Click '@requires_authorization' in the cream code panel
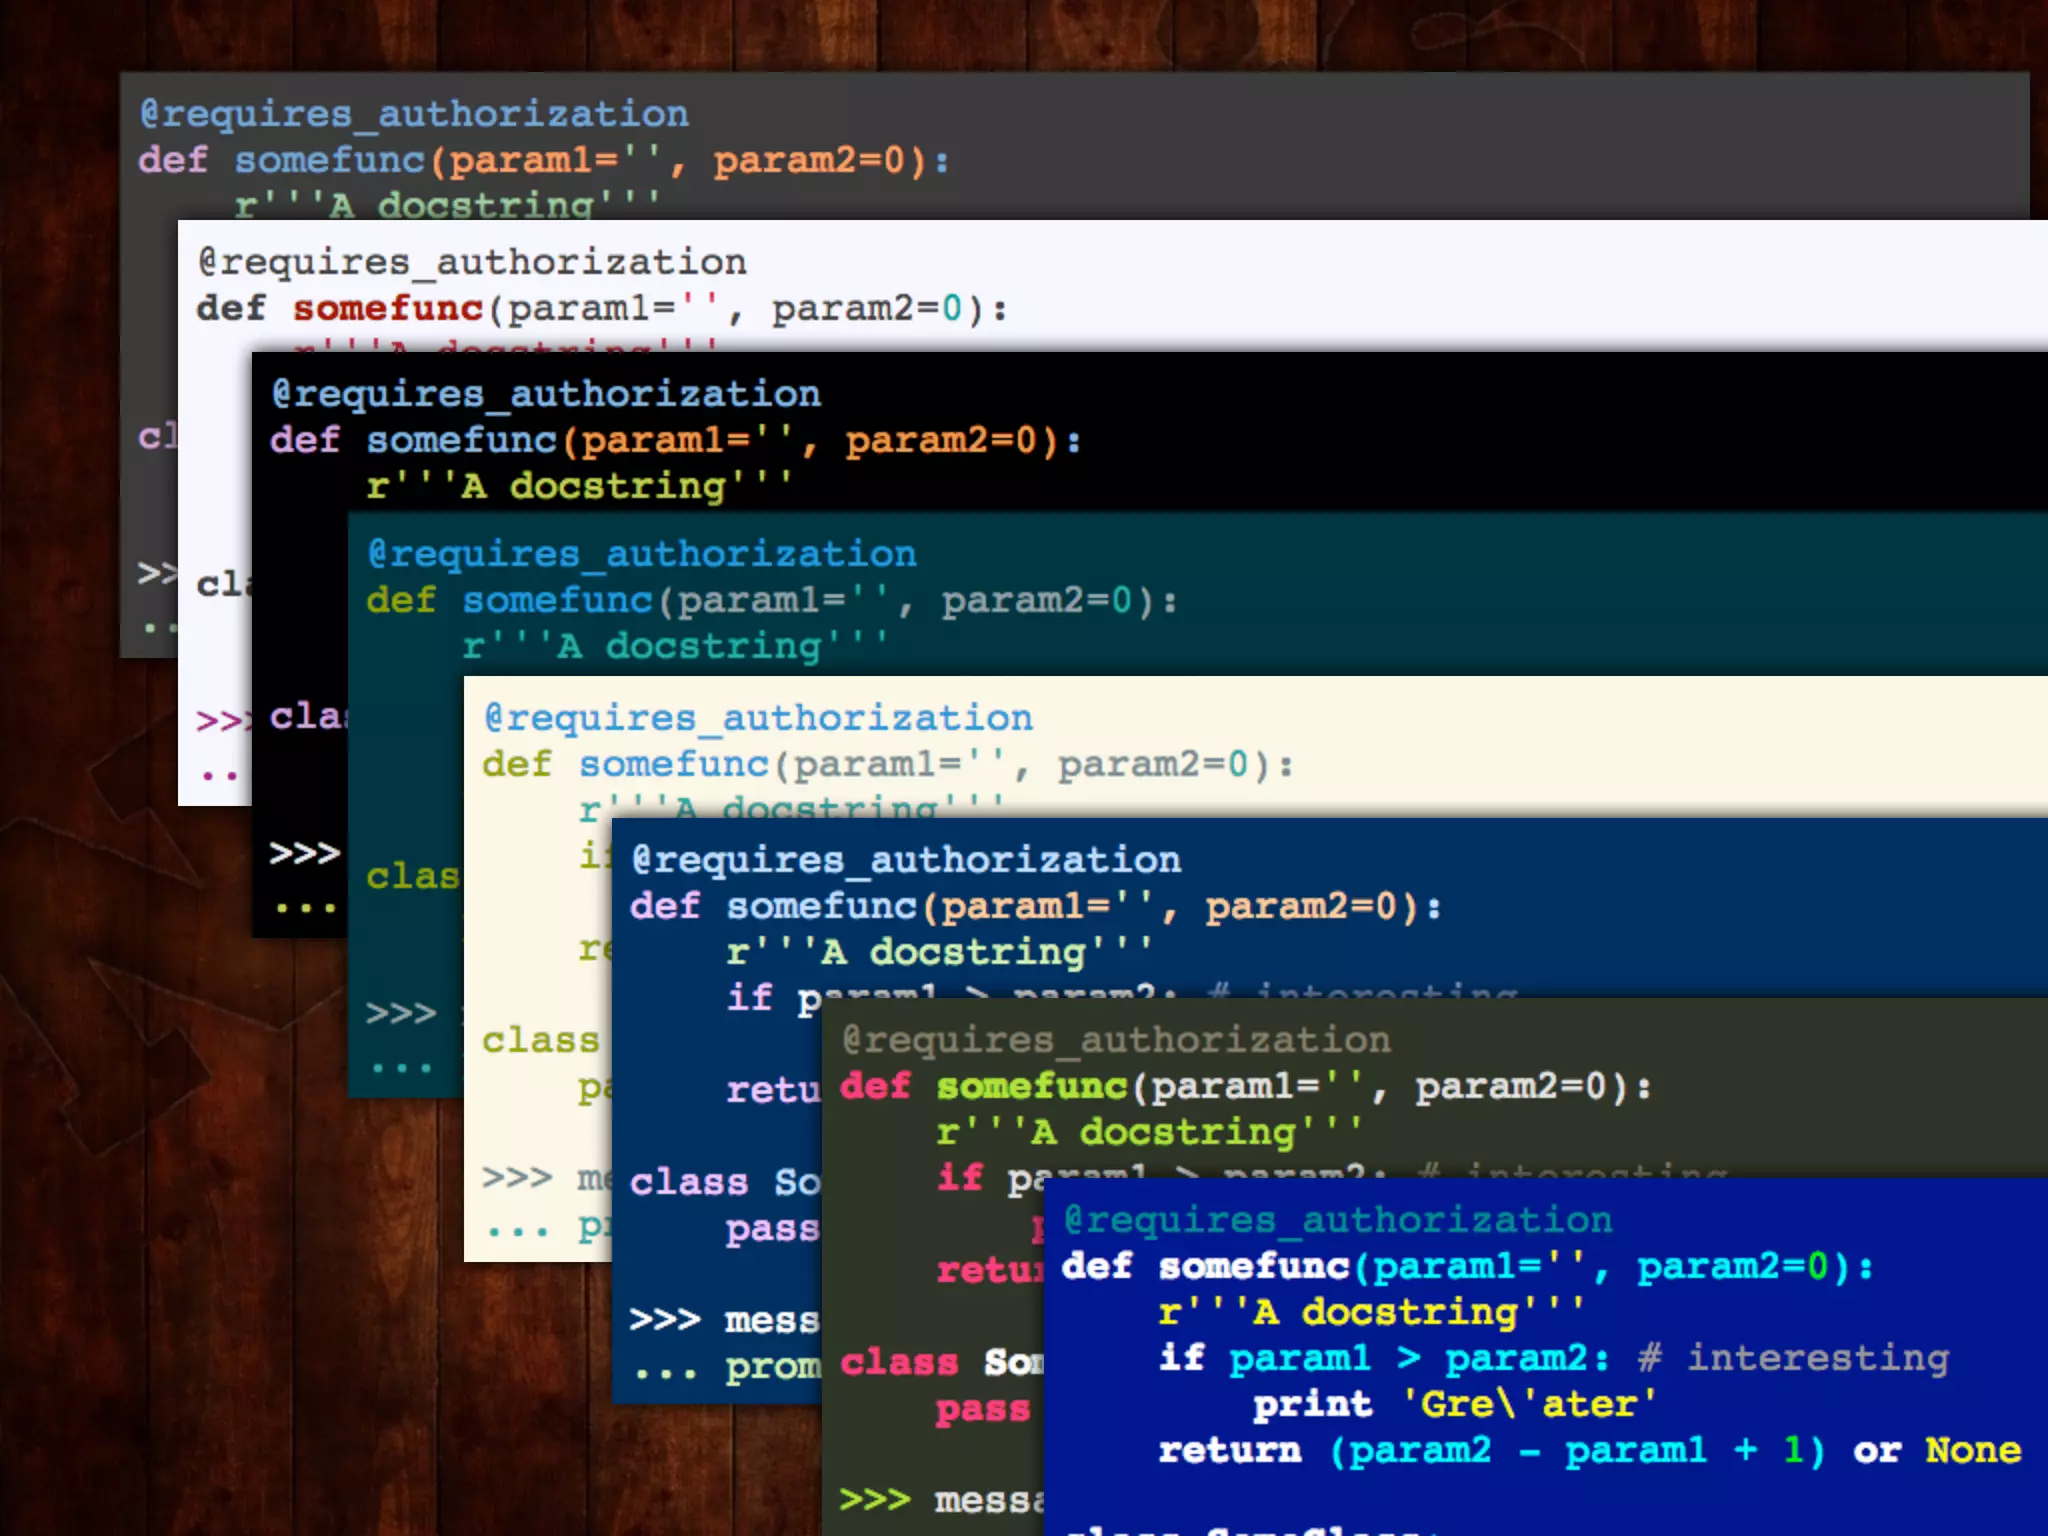This screenshot has height=1536, width=2048. pos(758,718)
